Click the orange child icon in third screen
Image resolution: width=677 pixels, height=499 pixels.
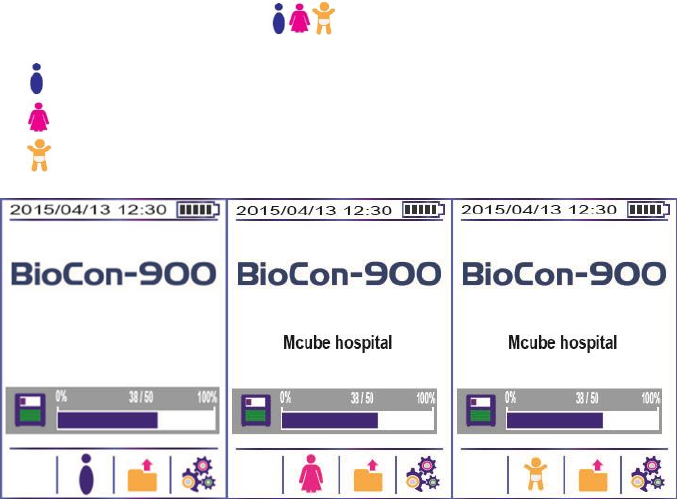click(x=537, y=473)
